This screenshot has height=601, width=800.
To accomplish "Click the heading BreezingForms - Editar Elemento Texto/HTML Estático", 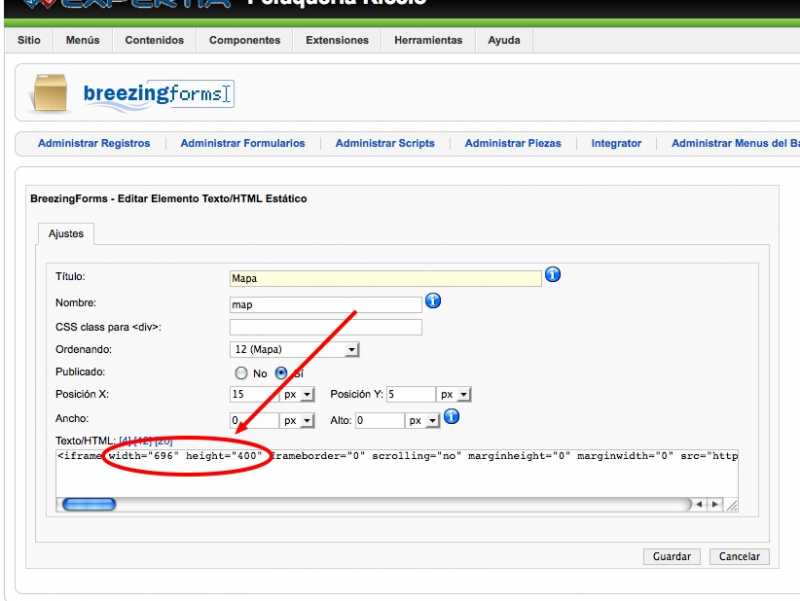I will [x=168, y=198].
